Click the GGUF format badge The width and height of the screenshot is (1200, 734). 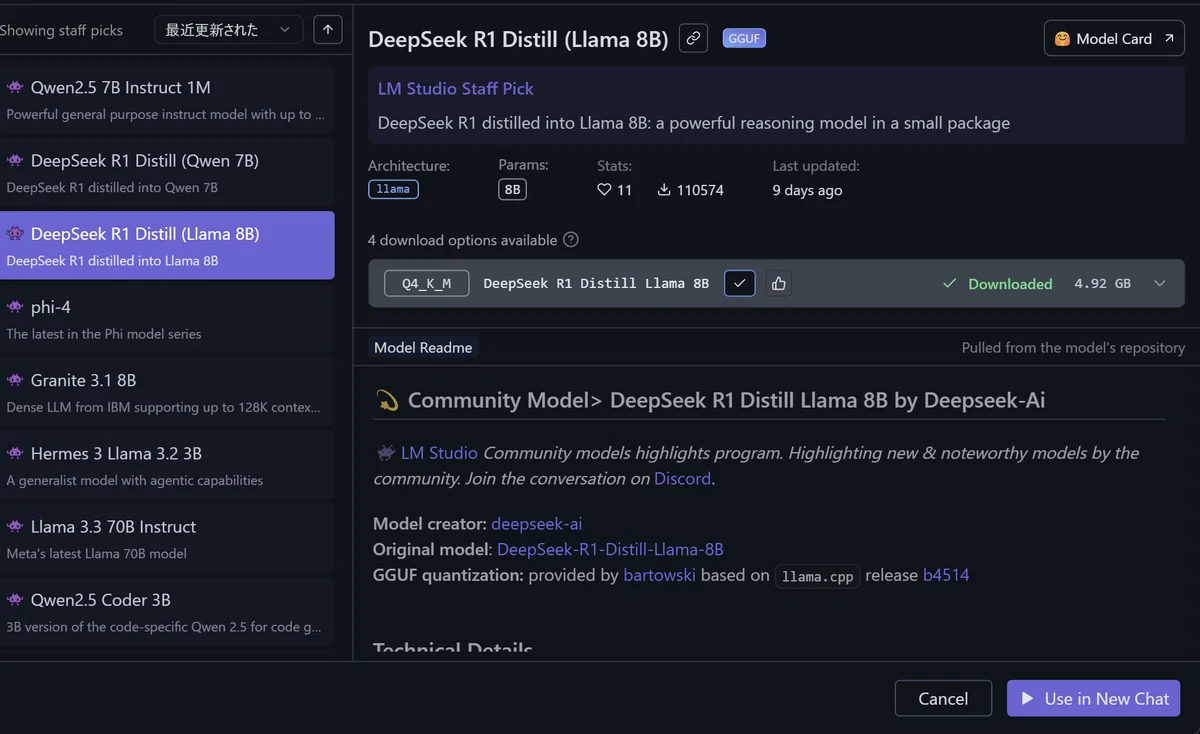tap(744, 39)
